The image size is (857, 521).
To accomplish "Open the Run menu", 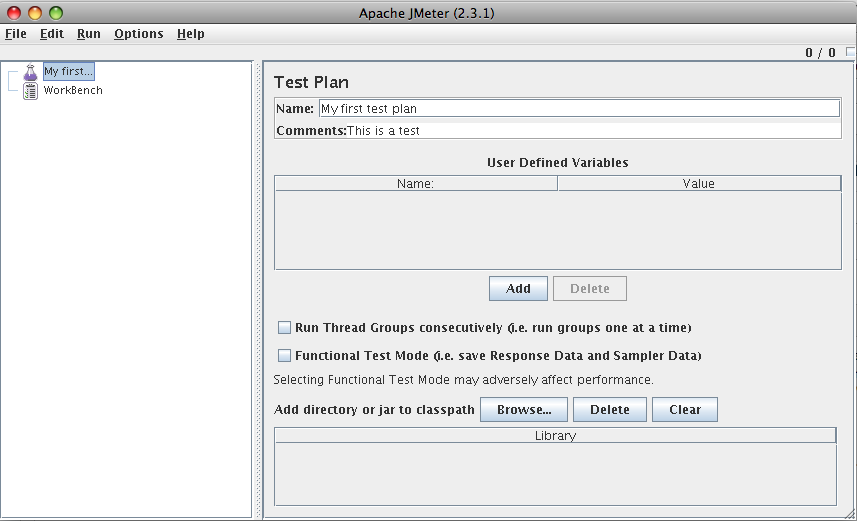I will tap(89, 34).
